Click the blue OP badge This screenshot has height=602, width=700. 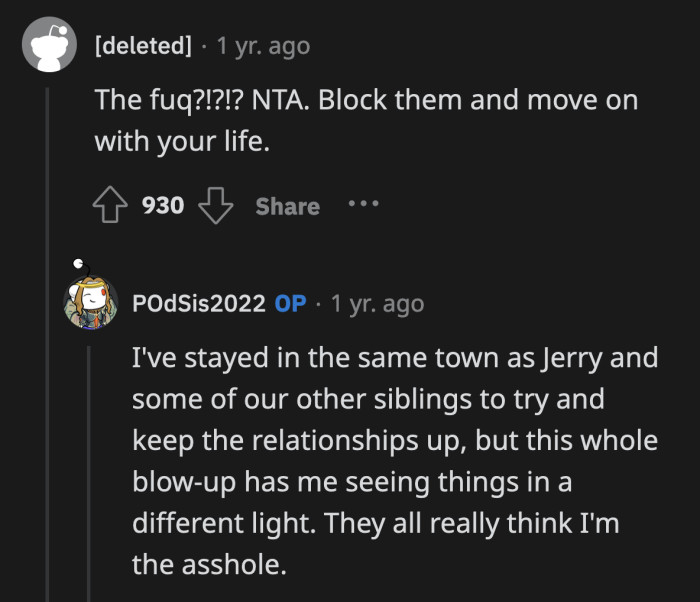291,304
